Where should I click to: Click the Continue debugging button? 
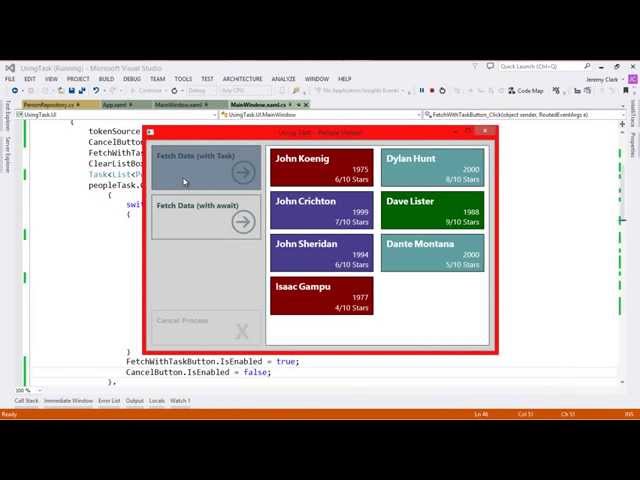tap(146, 90)
